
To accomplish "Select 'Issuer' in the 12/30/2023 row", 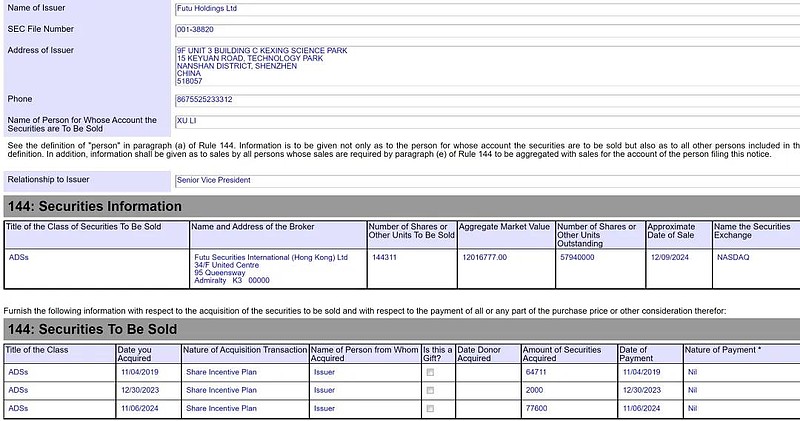I will coord(324,390).
